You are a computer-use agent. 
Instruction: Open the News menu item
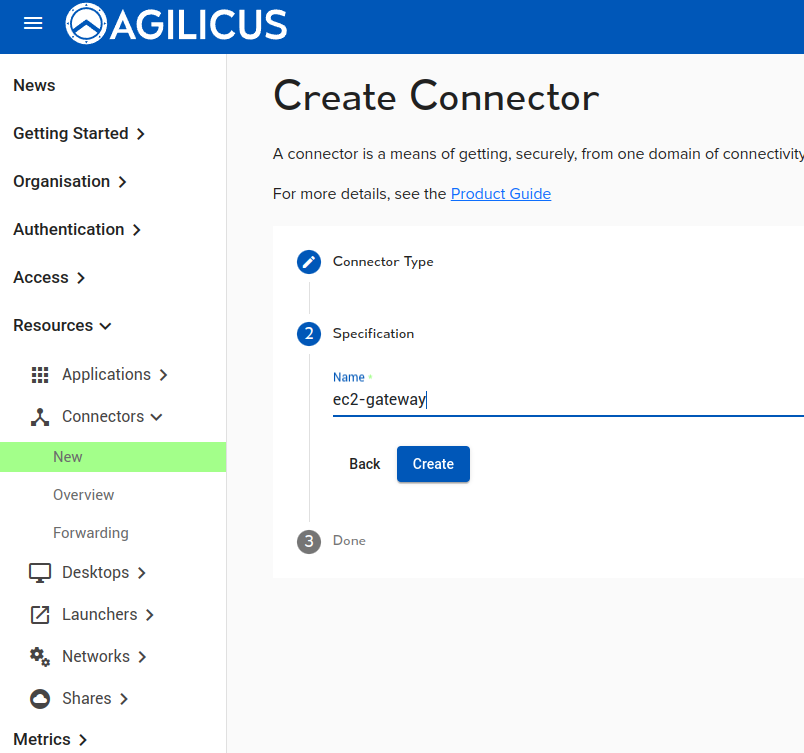(34, 85)
